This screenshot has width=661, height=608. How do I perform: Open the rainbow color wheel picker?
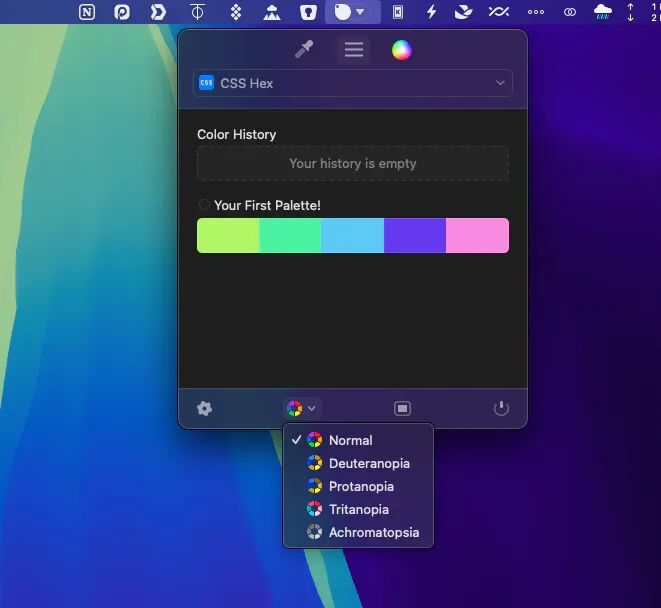pyautogui.click(x=402, y=50)
